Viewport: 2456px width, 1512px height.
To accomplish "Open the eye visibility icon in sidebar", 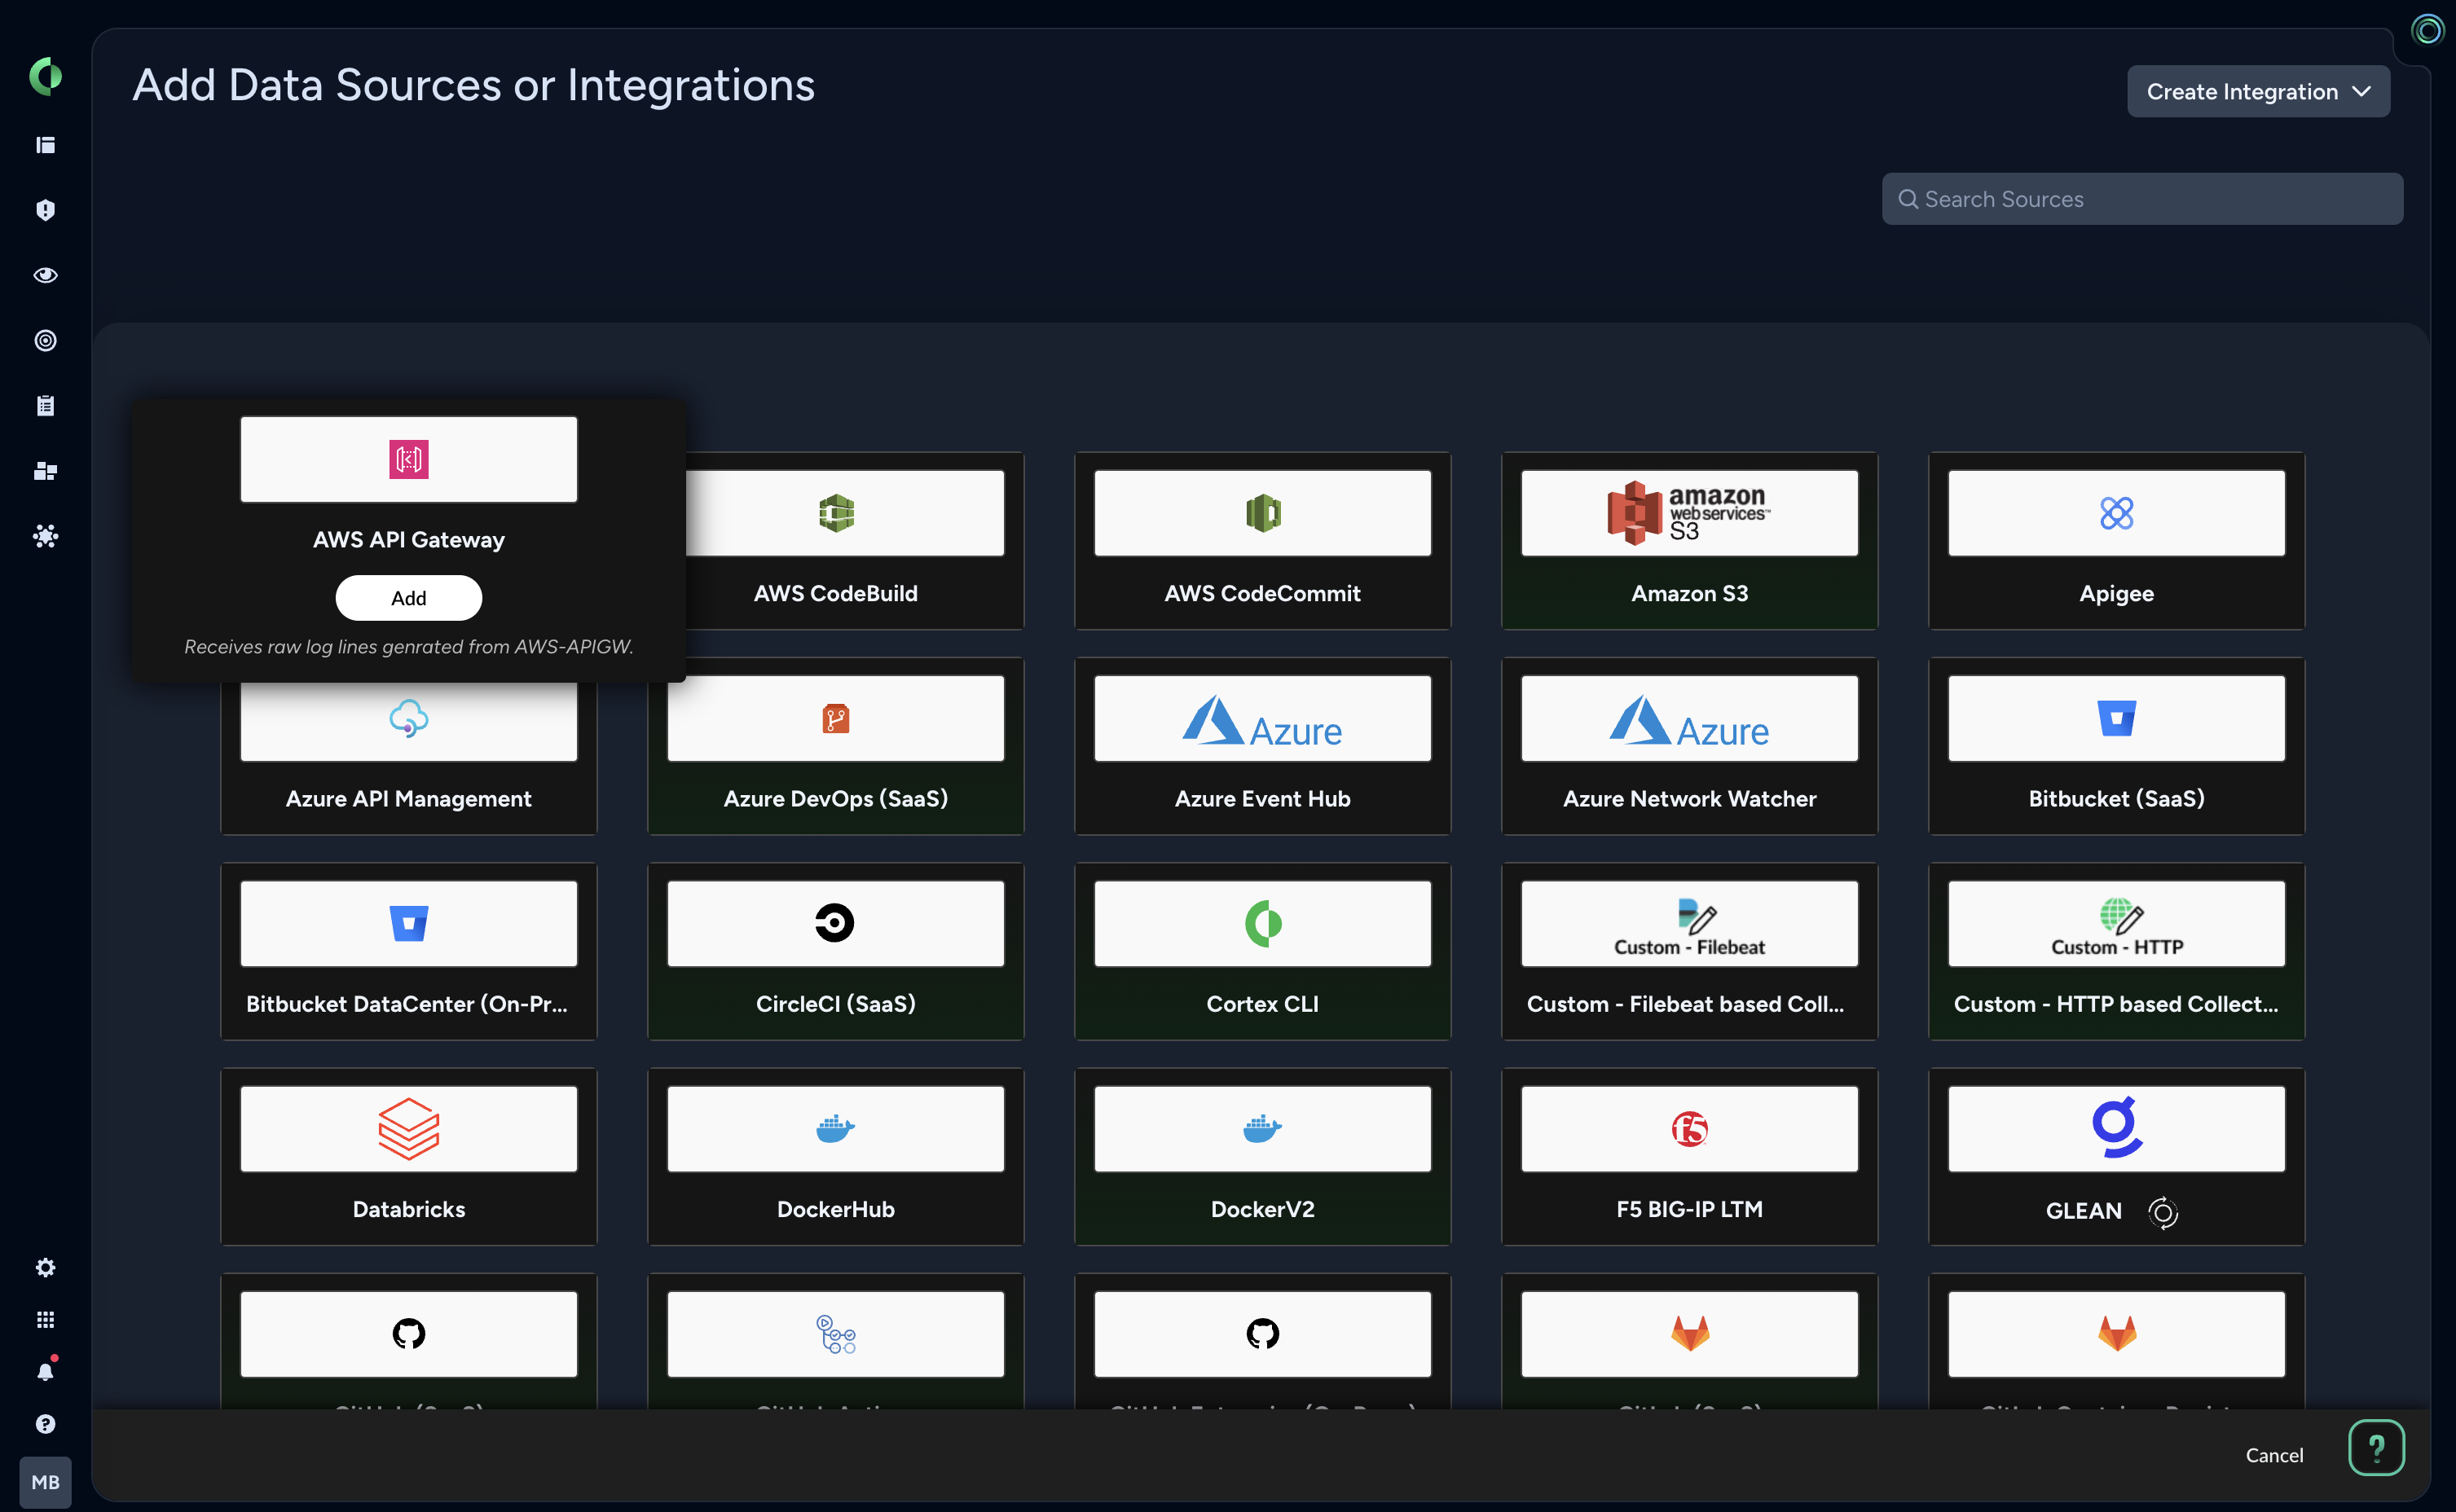I will coord(45,275).
